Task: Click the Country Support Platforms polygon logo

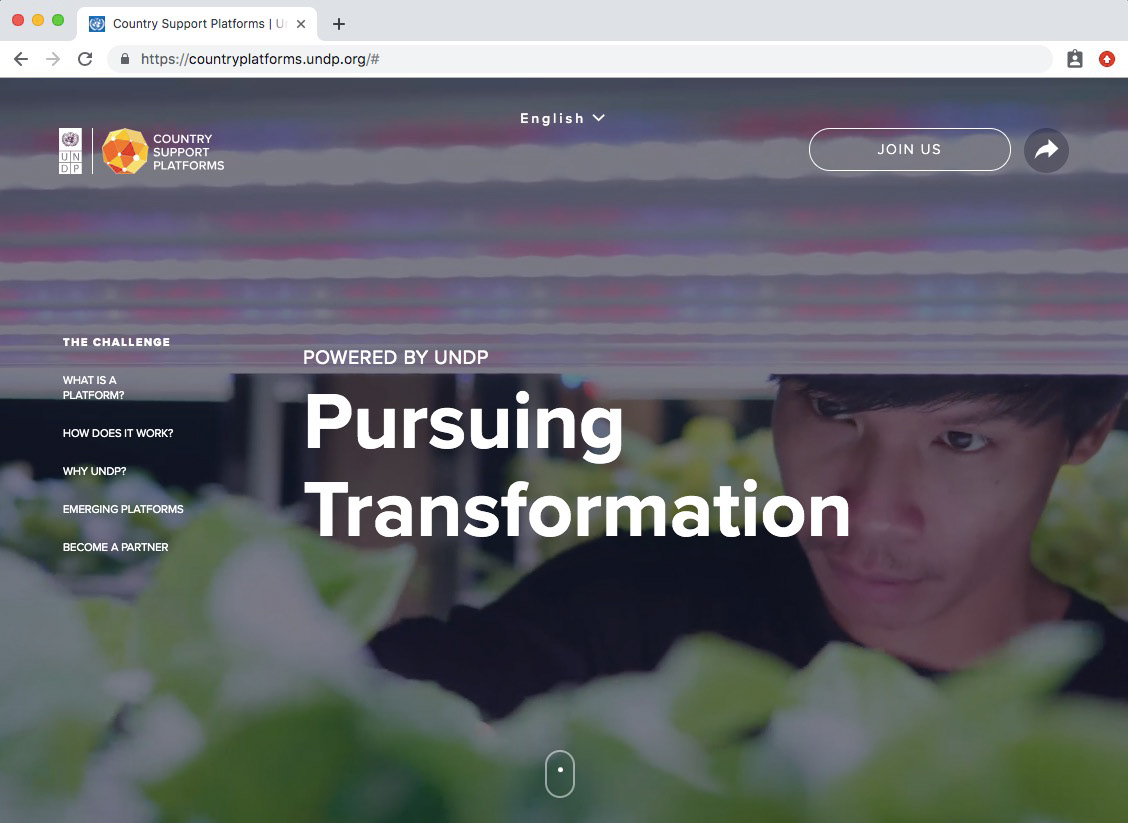Action: (125, 151)
